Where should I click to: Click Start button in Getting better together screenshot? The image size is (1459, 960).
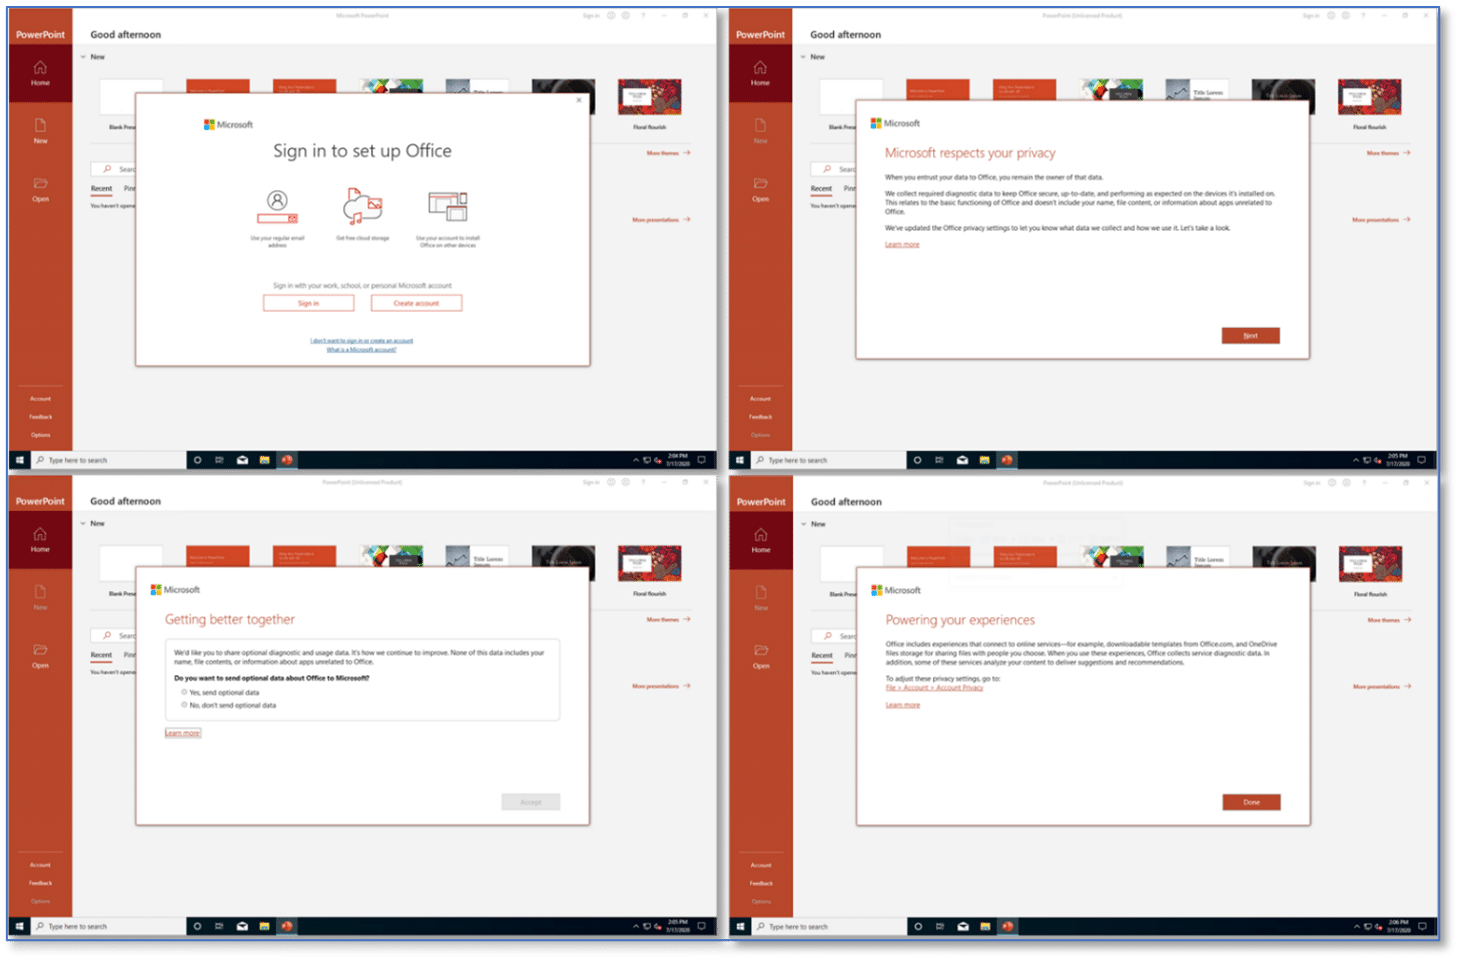tap(19, 926)
